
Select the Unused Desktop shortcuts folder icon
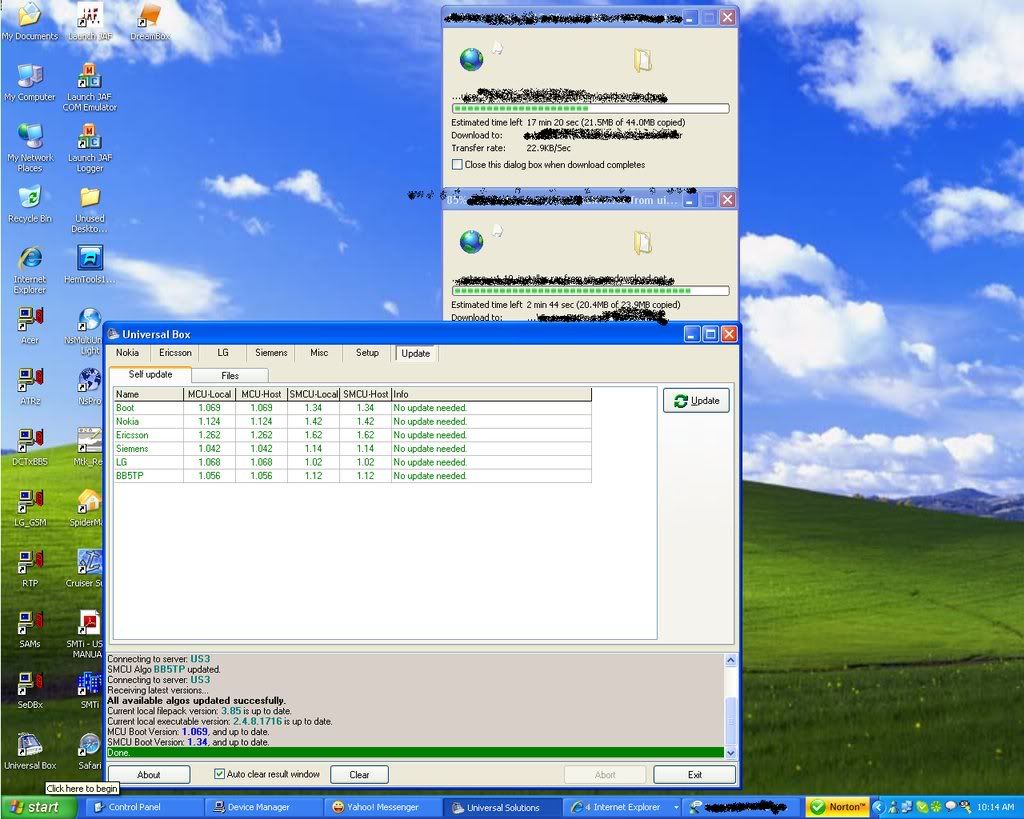(x=90, y=209)
